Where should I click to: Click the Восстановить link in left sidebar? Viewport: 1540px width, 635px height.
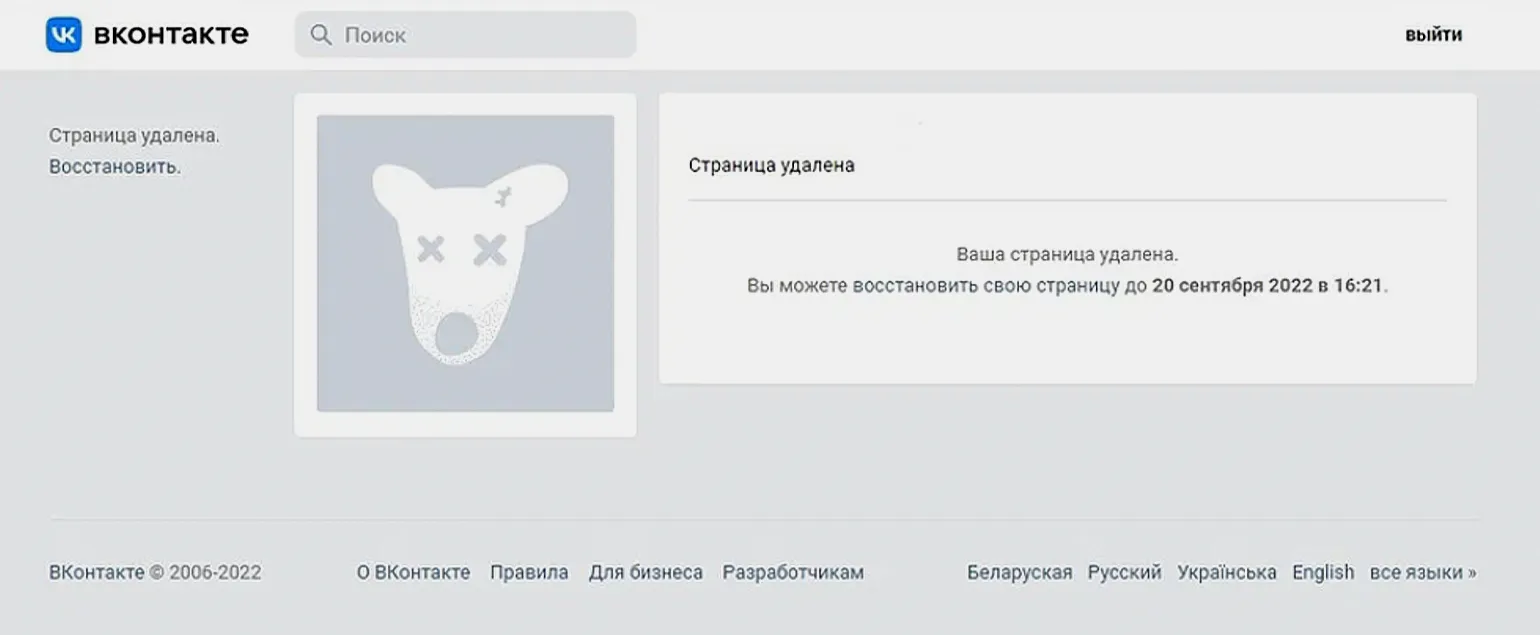click(x=115, y=167)
